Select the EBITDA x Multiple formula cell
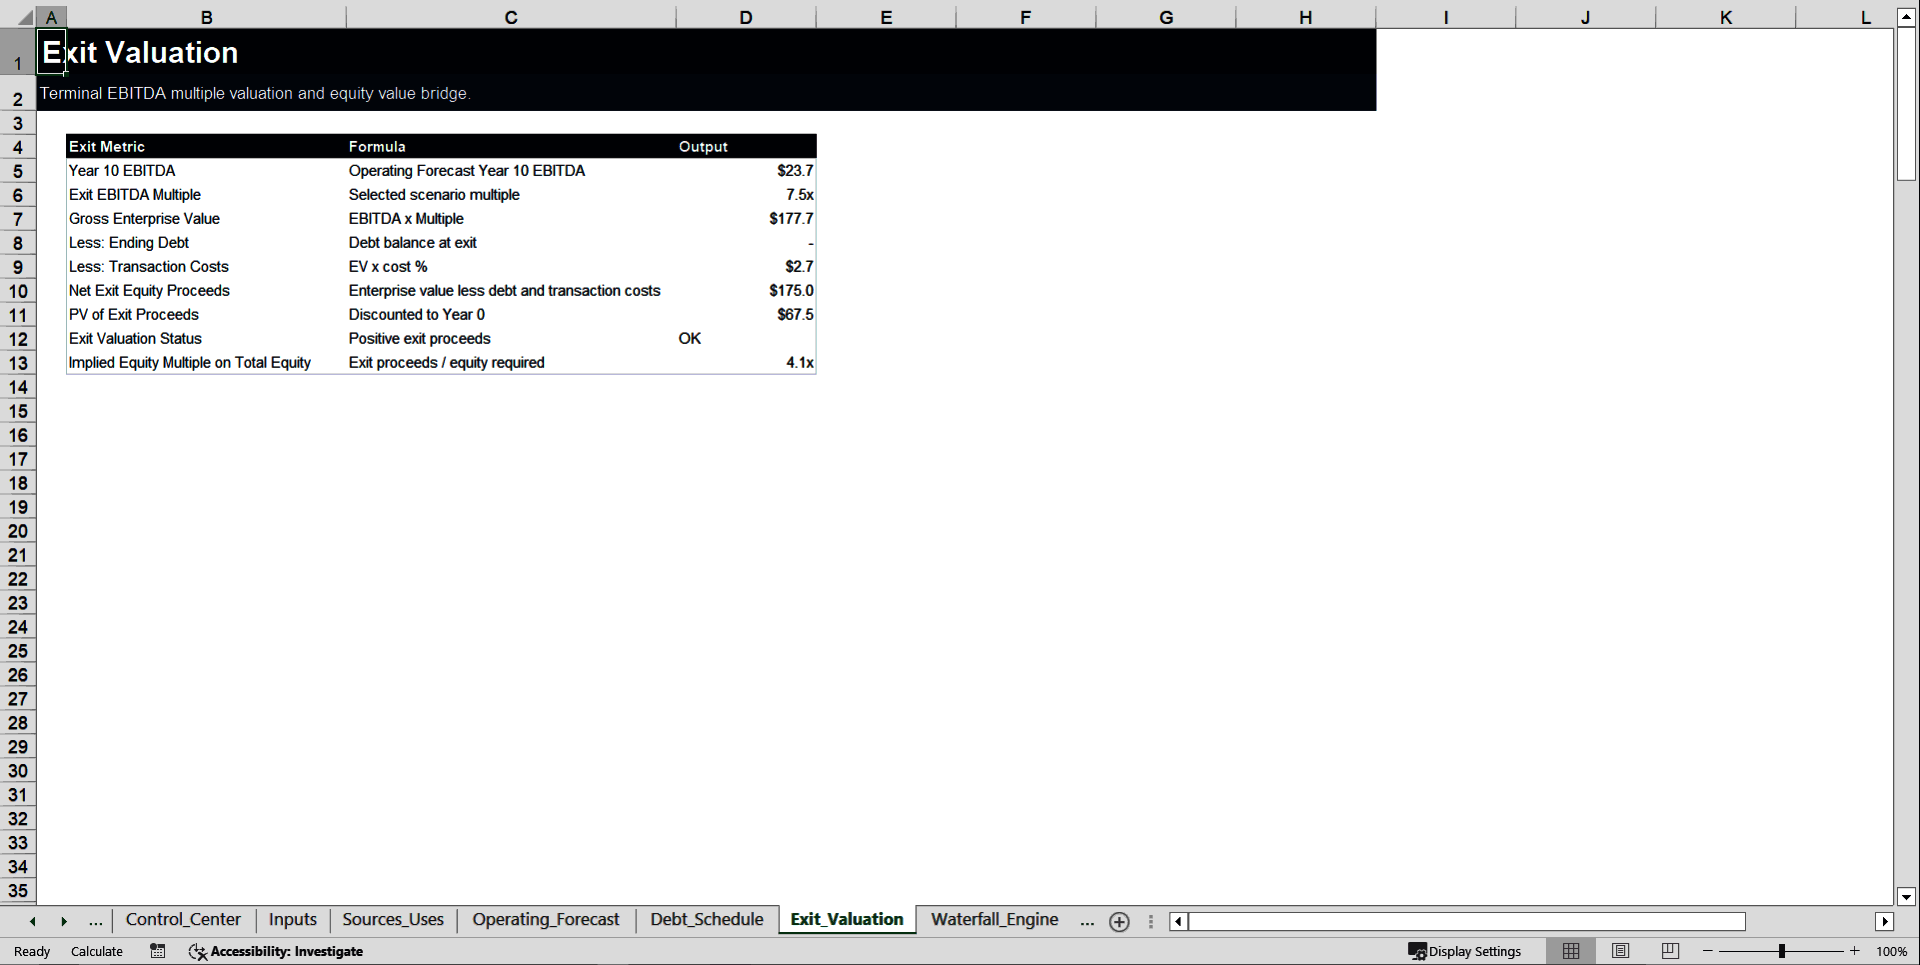The width and height of the screenshot is (1920, 965). 511,219
